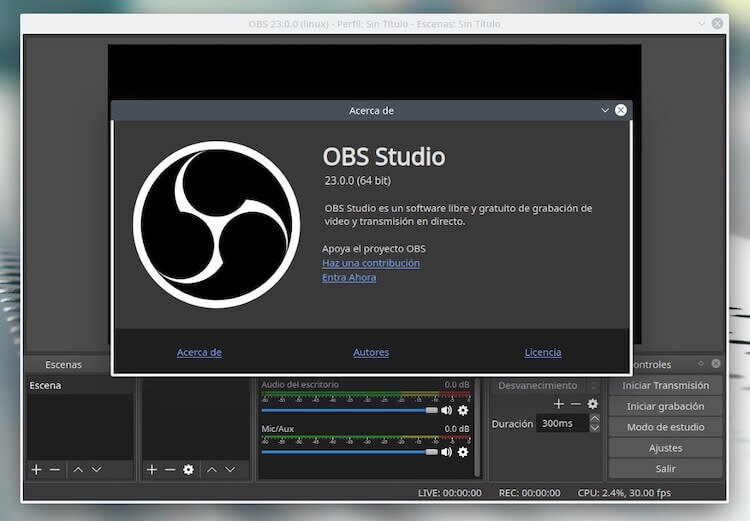Move source up with arrow icon

(211, 470)
